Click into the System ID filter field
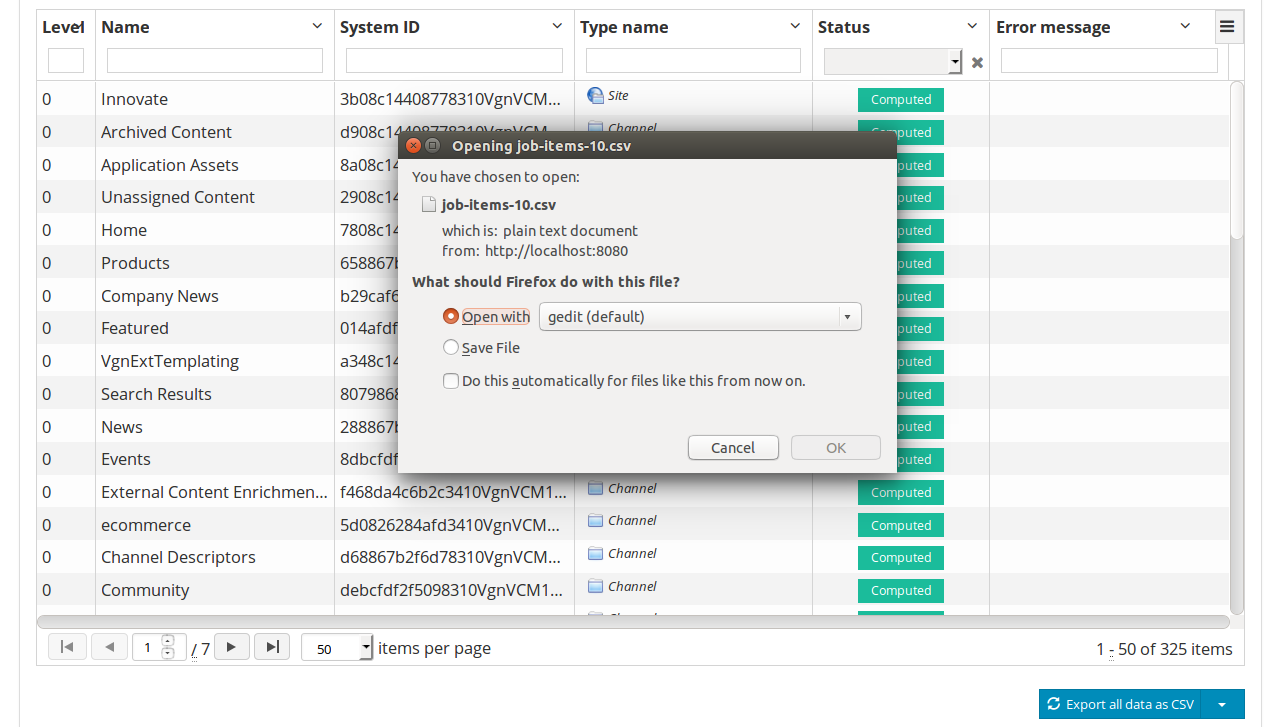1278x727 pixels. click(454, 61)
